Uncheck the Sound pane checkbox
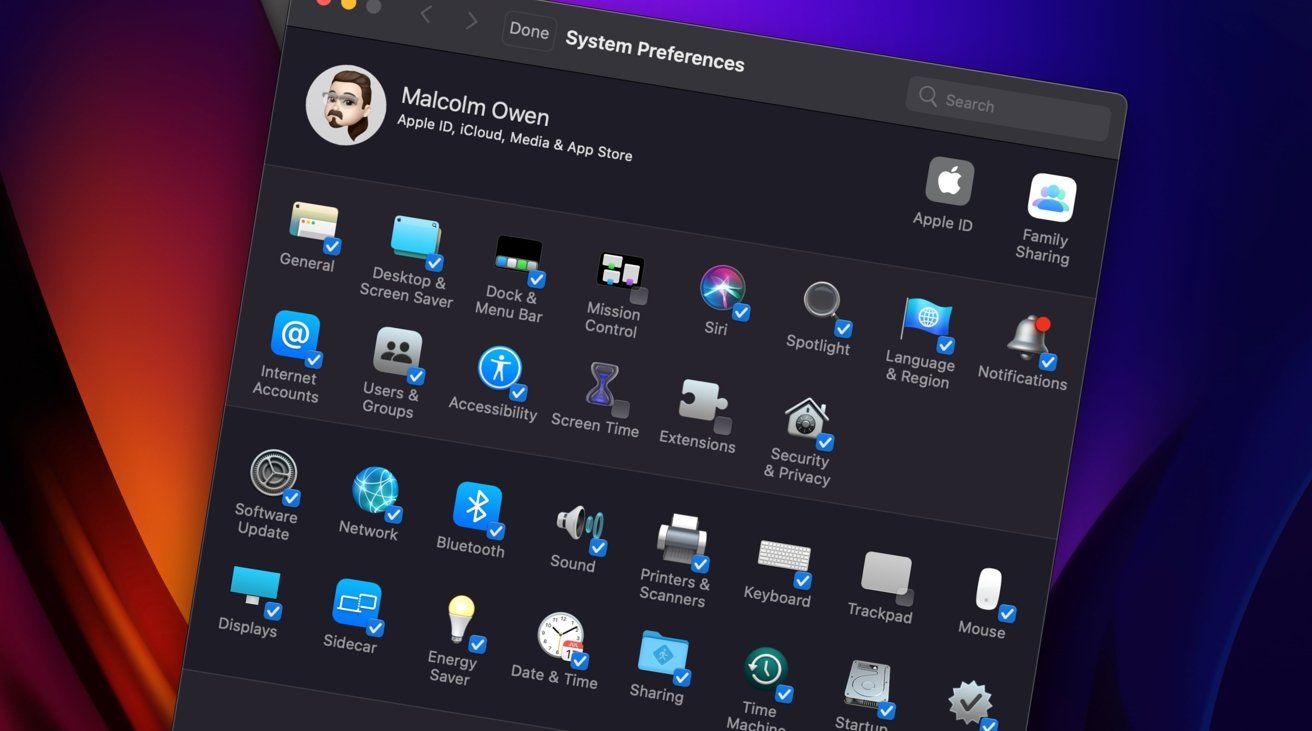This screenshot has width=1312, height=731. pyautogui.click(x=598, y=547)
